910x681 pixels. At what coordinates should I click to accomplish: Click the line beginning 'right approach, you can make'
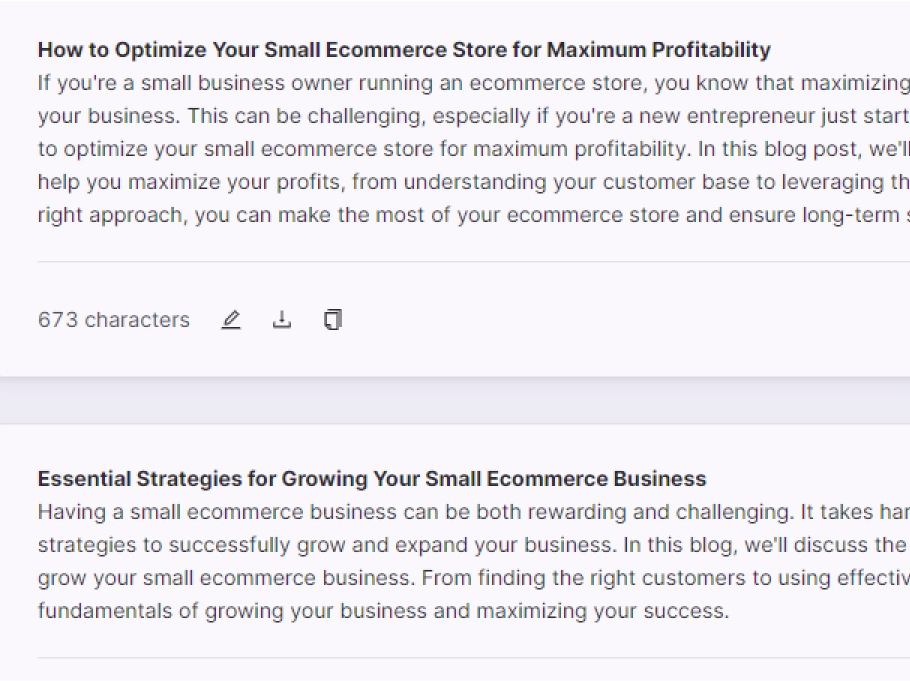474,215
